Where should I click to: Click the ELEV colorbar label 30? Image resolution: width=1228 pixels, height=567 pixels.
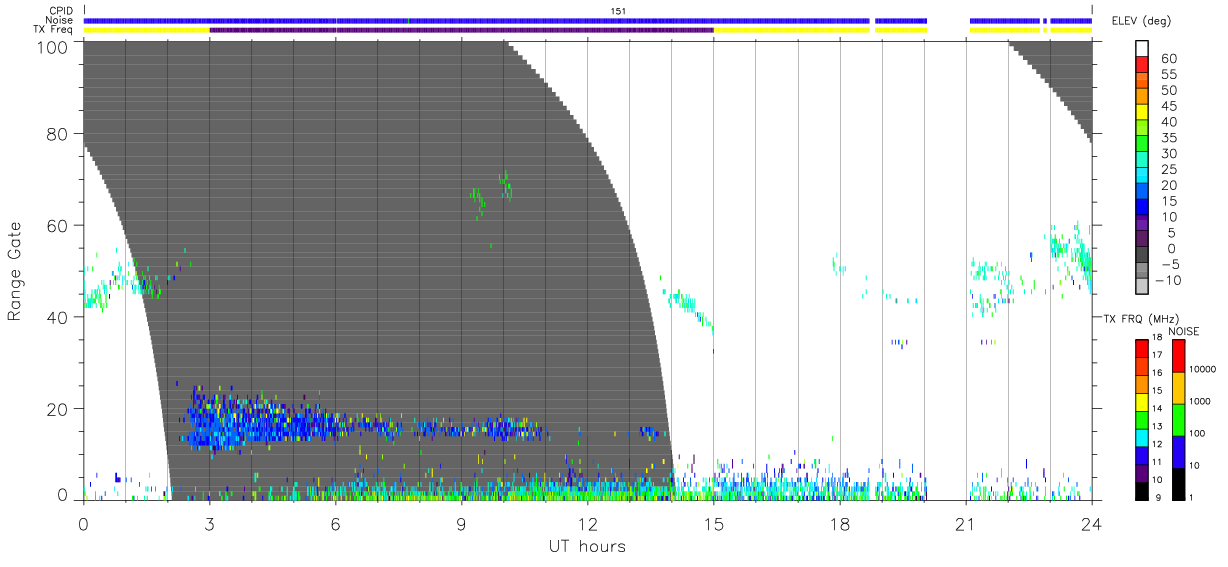(x=1167, y=153)
